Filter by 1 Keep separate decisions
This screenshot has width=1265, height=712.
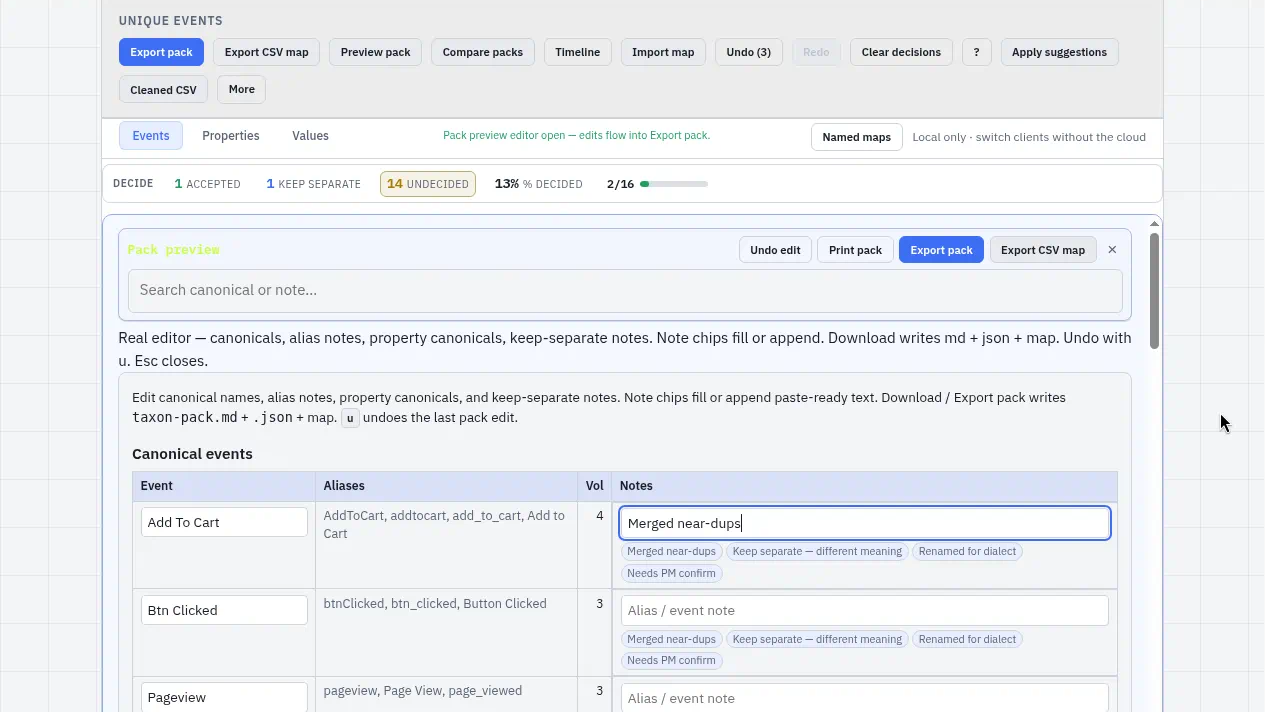313,184
